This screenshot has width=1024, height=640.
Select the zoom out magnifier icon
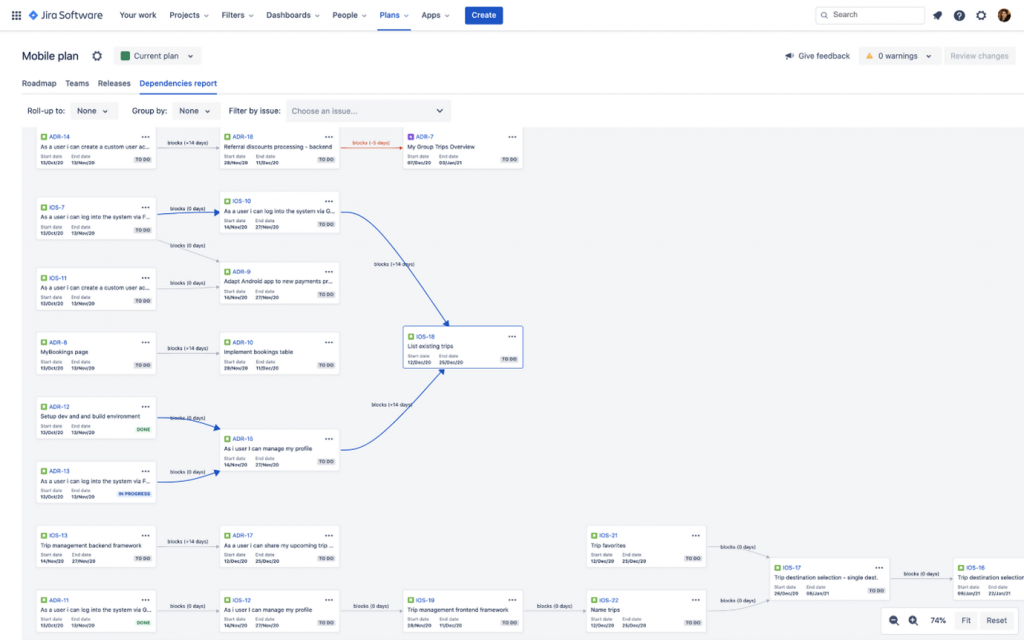[893, 620]
